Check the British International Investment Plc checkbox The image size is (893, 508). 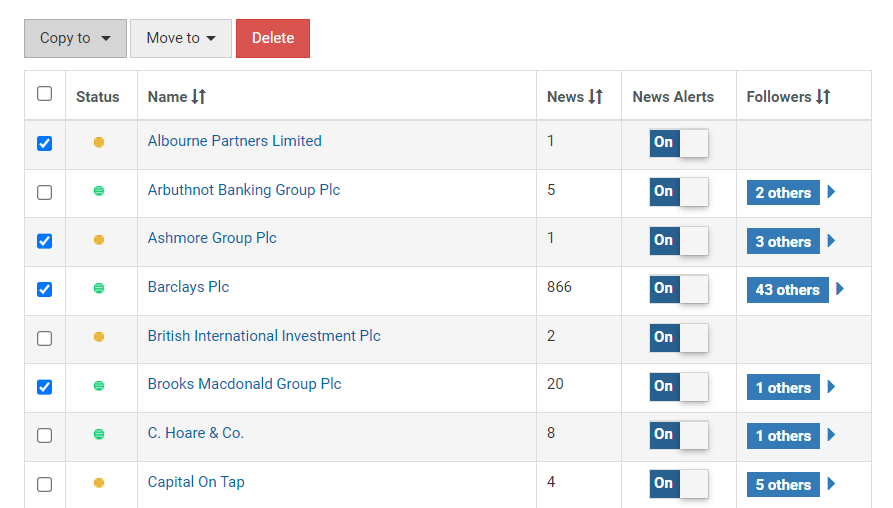click(44, 338)
